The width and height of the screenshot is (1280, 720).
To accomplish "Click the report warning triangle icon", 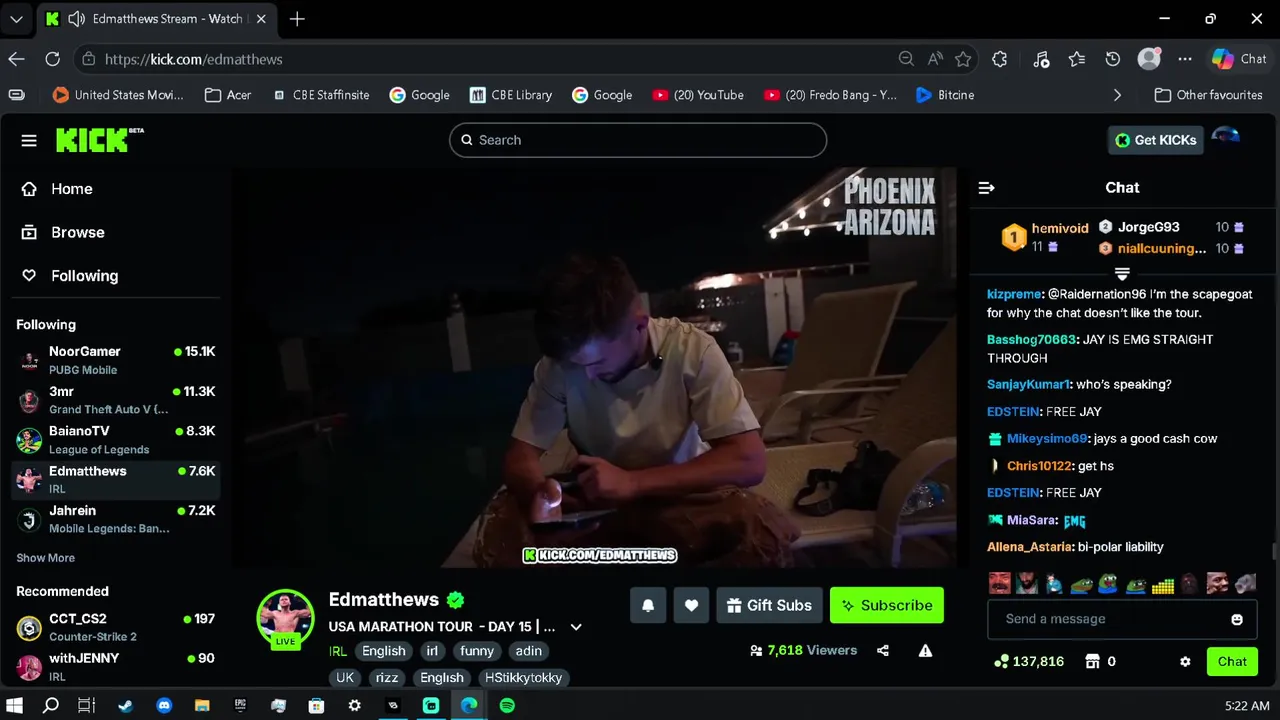I will [x=926, y=650].
